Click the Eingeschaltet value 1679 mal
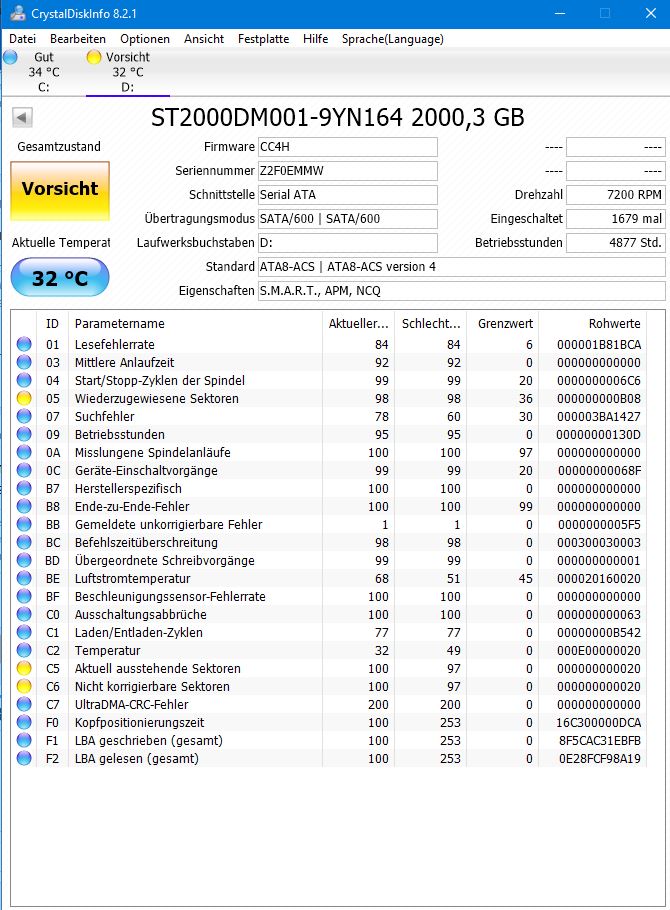 (x=615, y=219)
